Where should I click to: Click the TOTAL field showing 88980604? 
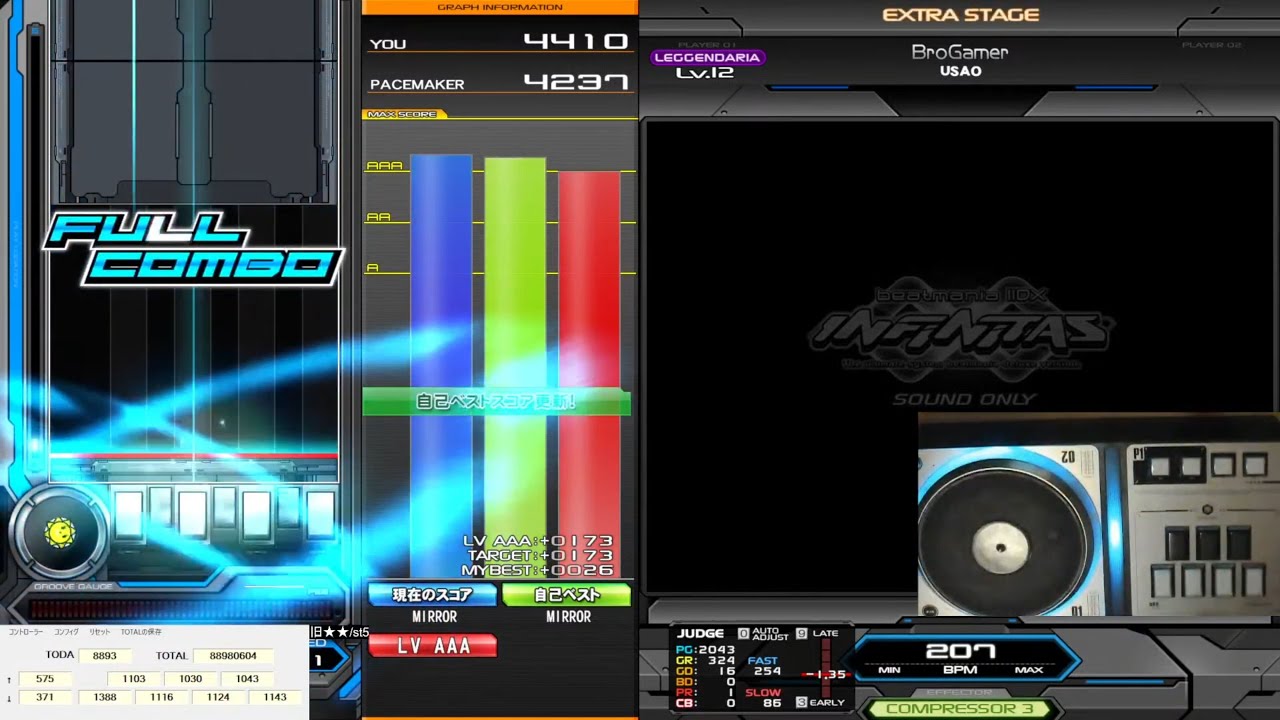point(233,656)
